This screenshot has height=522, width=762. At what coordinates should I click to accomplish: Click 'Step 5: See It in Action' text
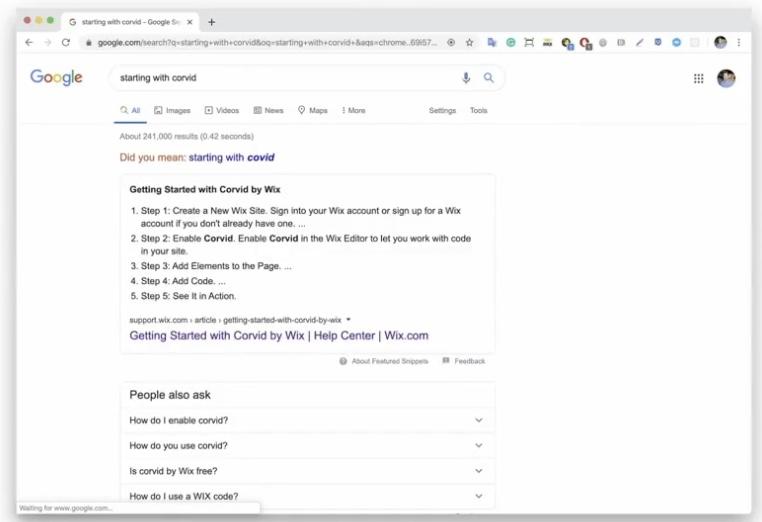click(189, 296)
